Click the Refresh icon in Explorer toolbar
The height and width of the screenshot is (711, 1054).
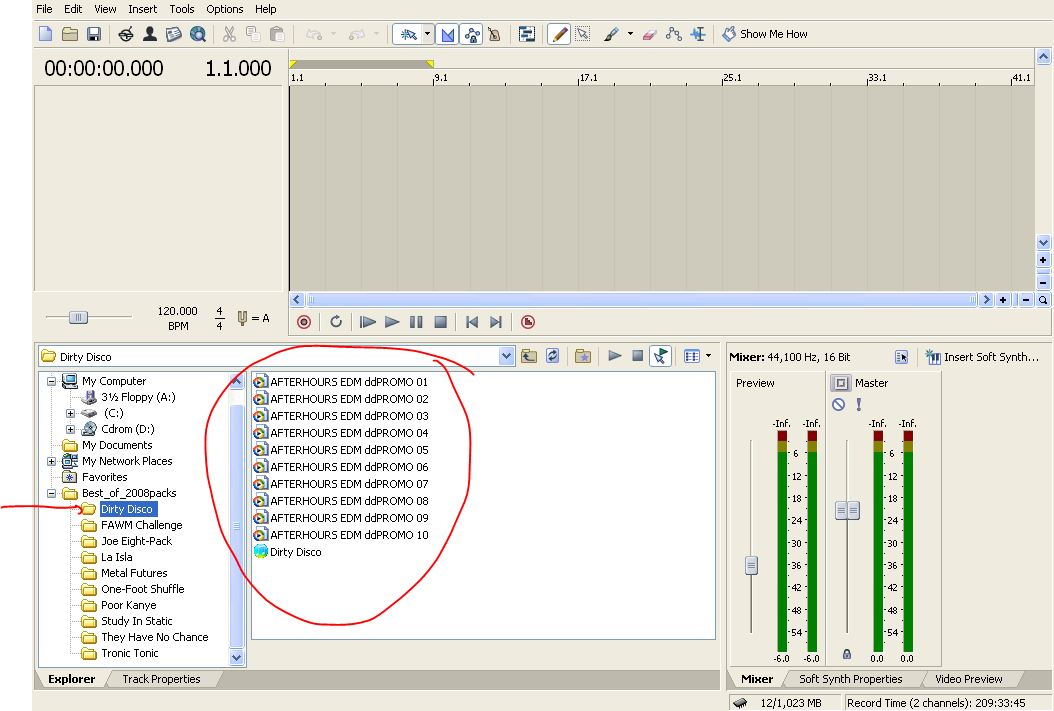click(x=552, y=356)
